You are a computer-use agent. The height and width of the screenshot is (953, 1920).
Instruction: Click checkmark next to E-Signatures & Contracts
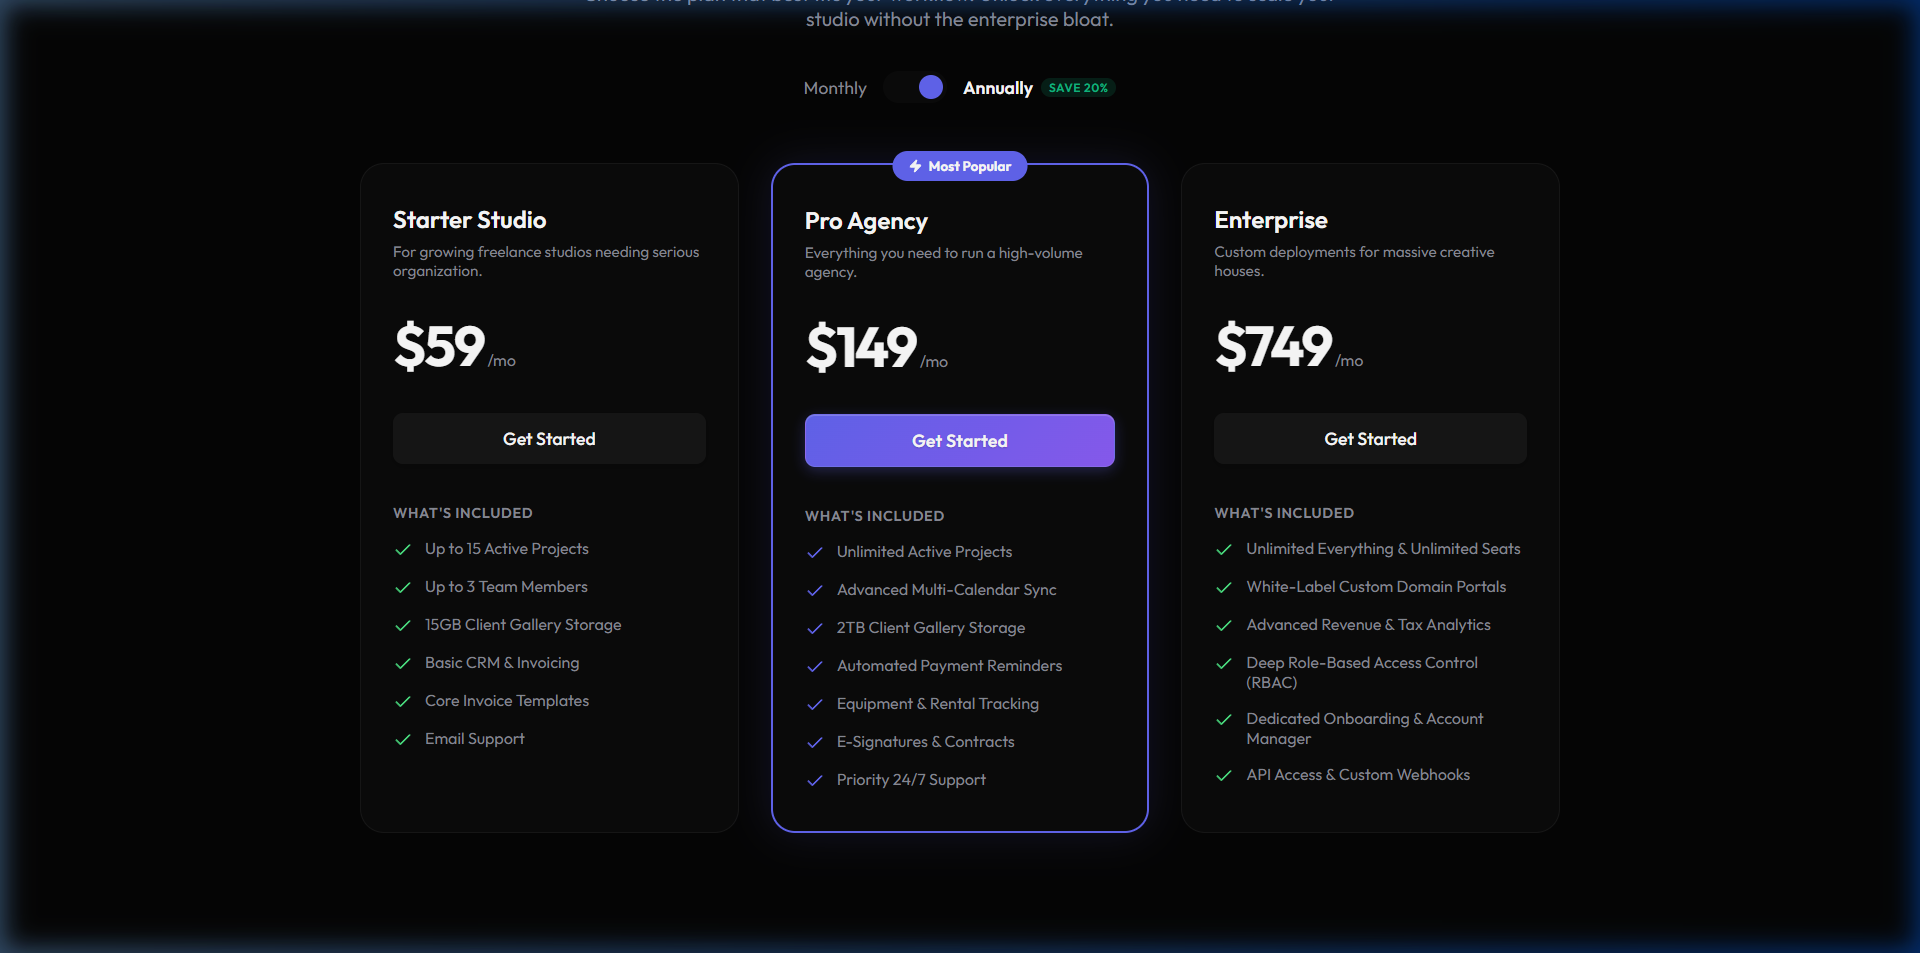[815, 742]
